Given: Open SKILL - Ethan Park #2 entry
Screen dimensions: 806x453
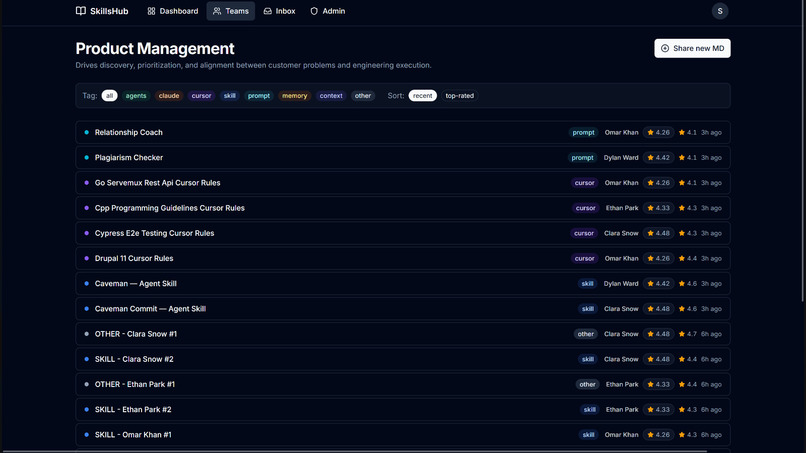Looking at the screenshot, I should coord(403,409).
